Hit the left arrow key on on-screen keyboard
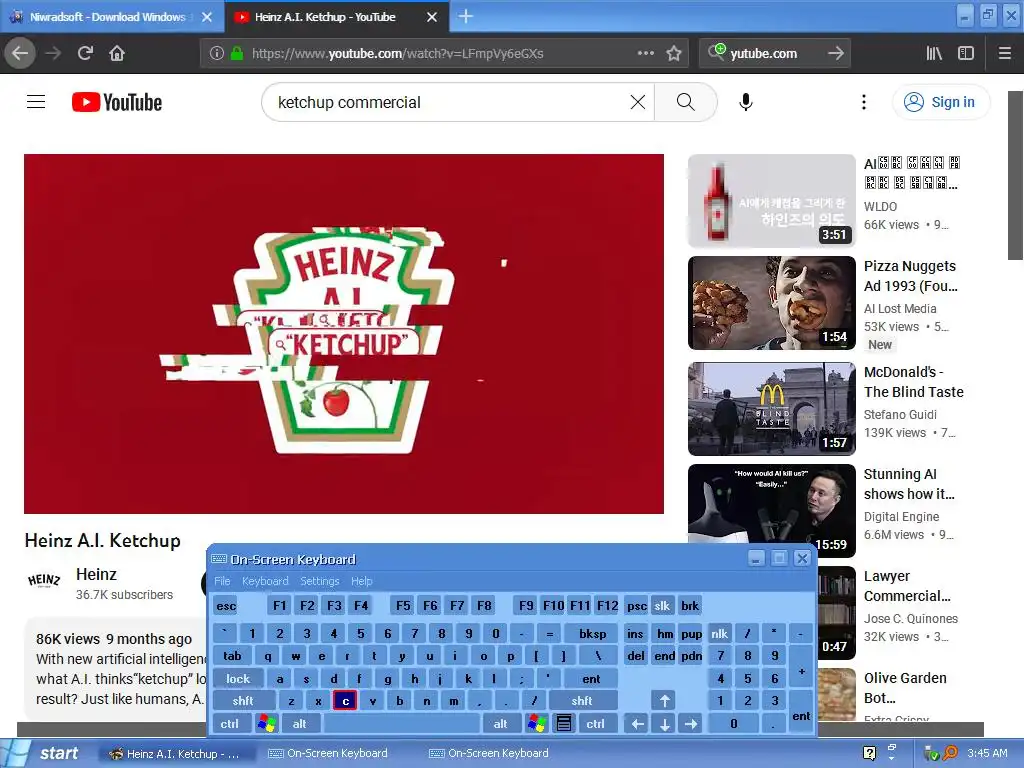1024x768 pixels. coord(637,724)
